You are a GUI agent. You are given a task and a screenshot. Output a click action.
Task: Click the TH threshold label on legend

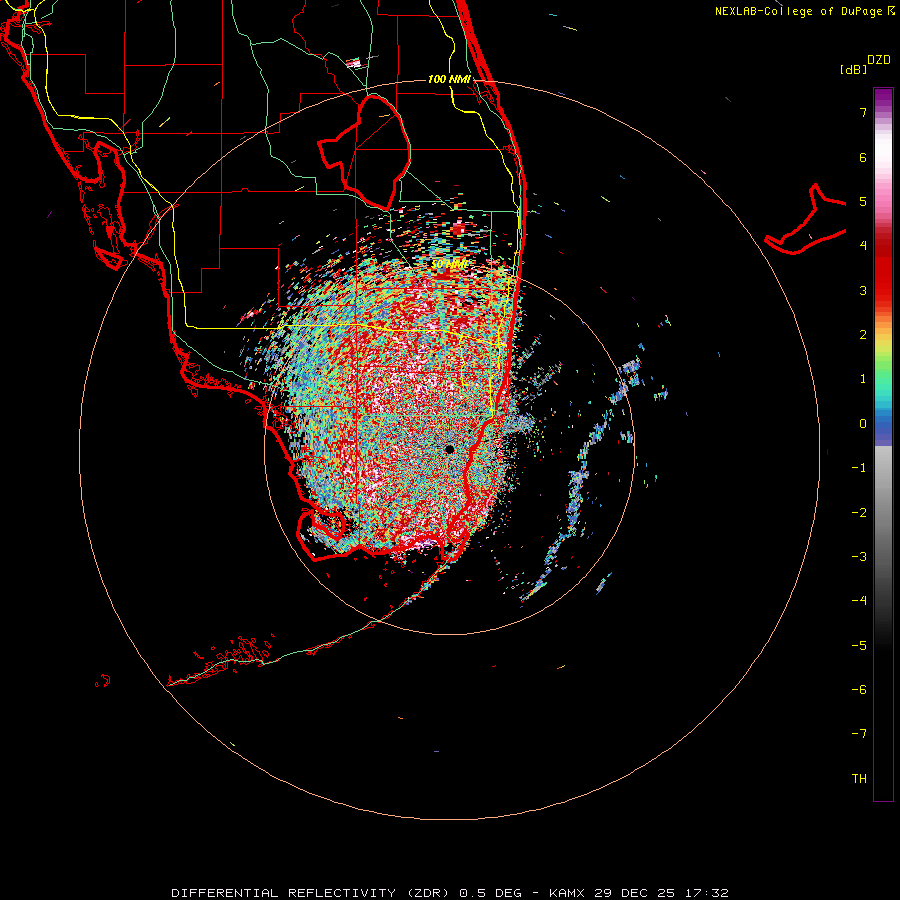click(x=859, y=779)
